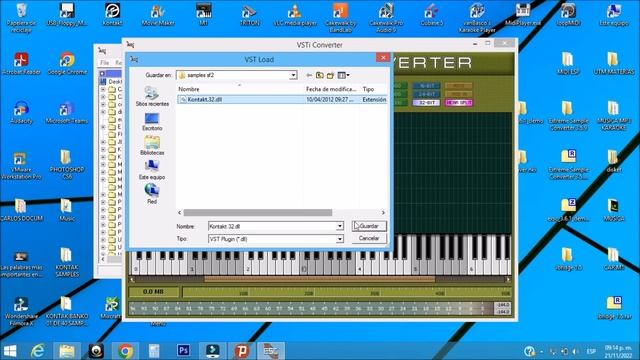Open the Audacity desktop shortcut

click(21, 113)
